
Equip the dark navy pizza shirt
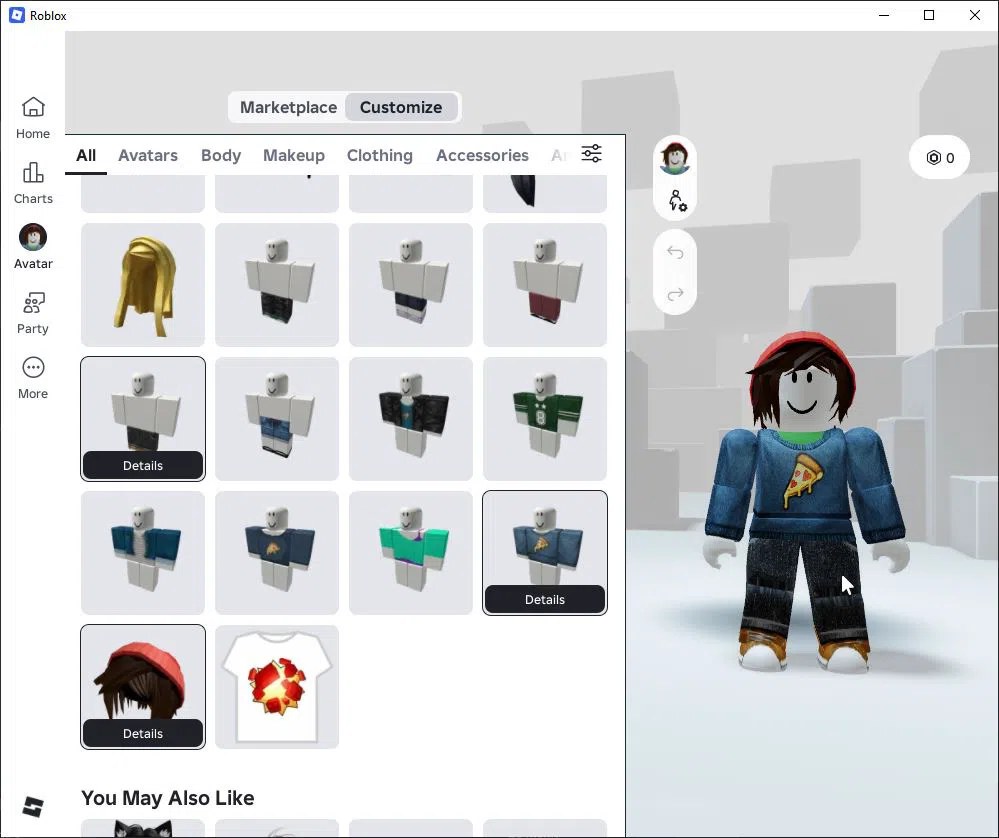point(277,553)
